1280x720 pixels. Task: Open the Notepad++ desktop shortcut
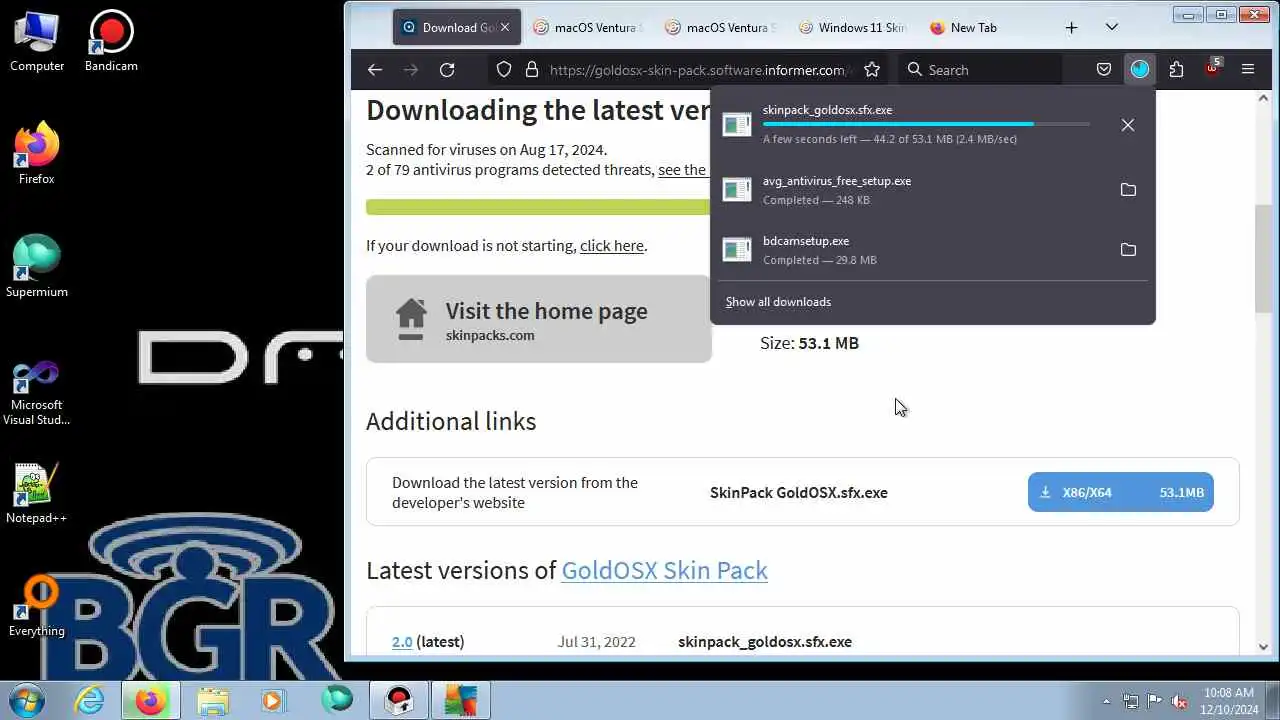click(x=37, y=493)
